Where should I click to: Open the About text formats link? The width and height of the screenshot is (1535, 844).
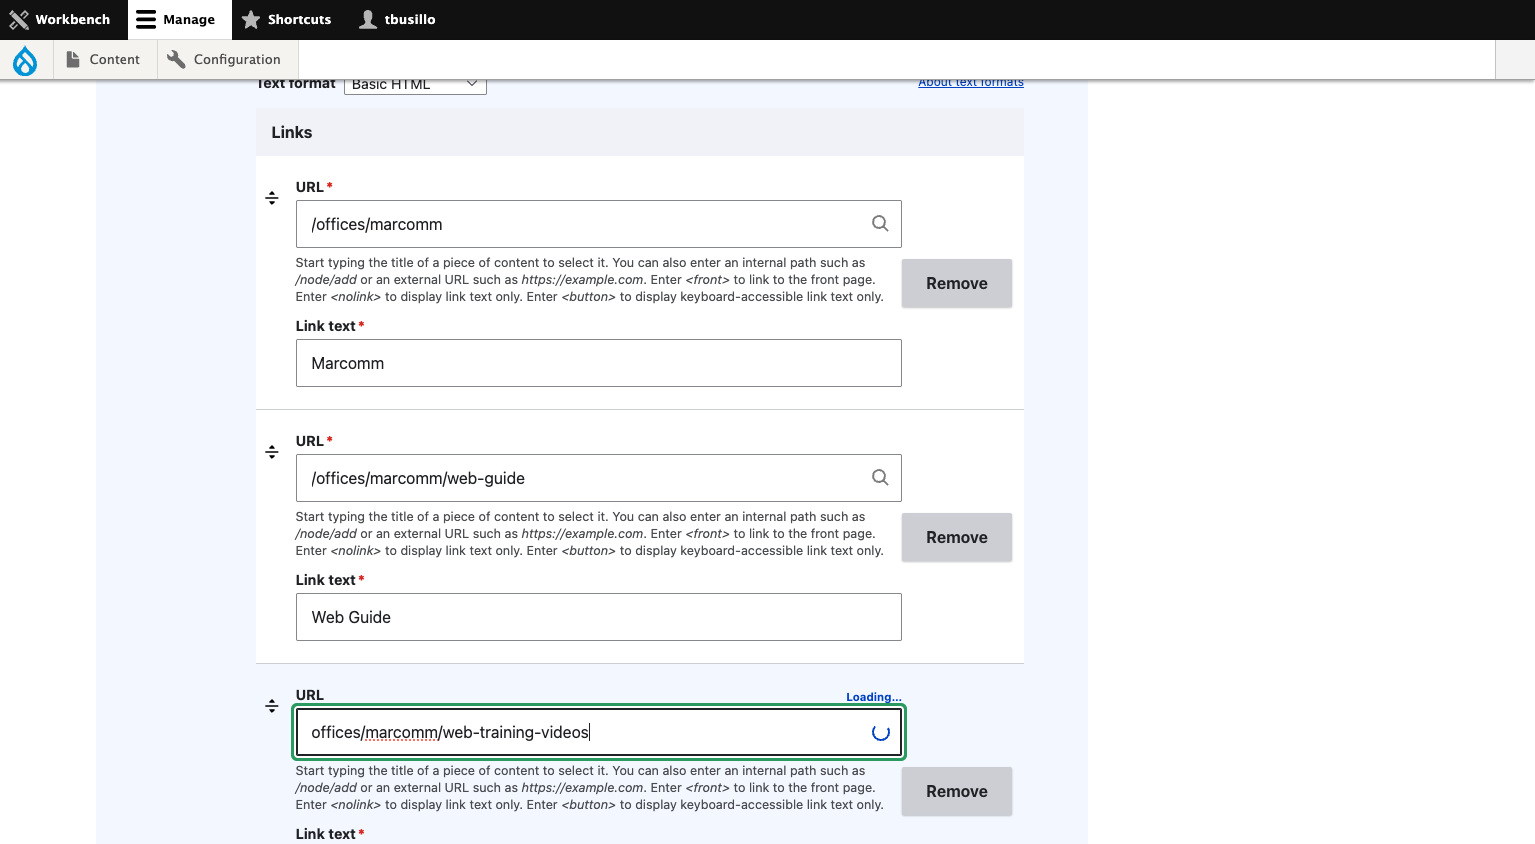(x=971, y=82)
